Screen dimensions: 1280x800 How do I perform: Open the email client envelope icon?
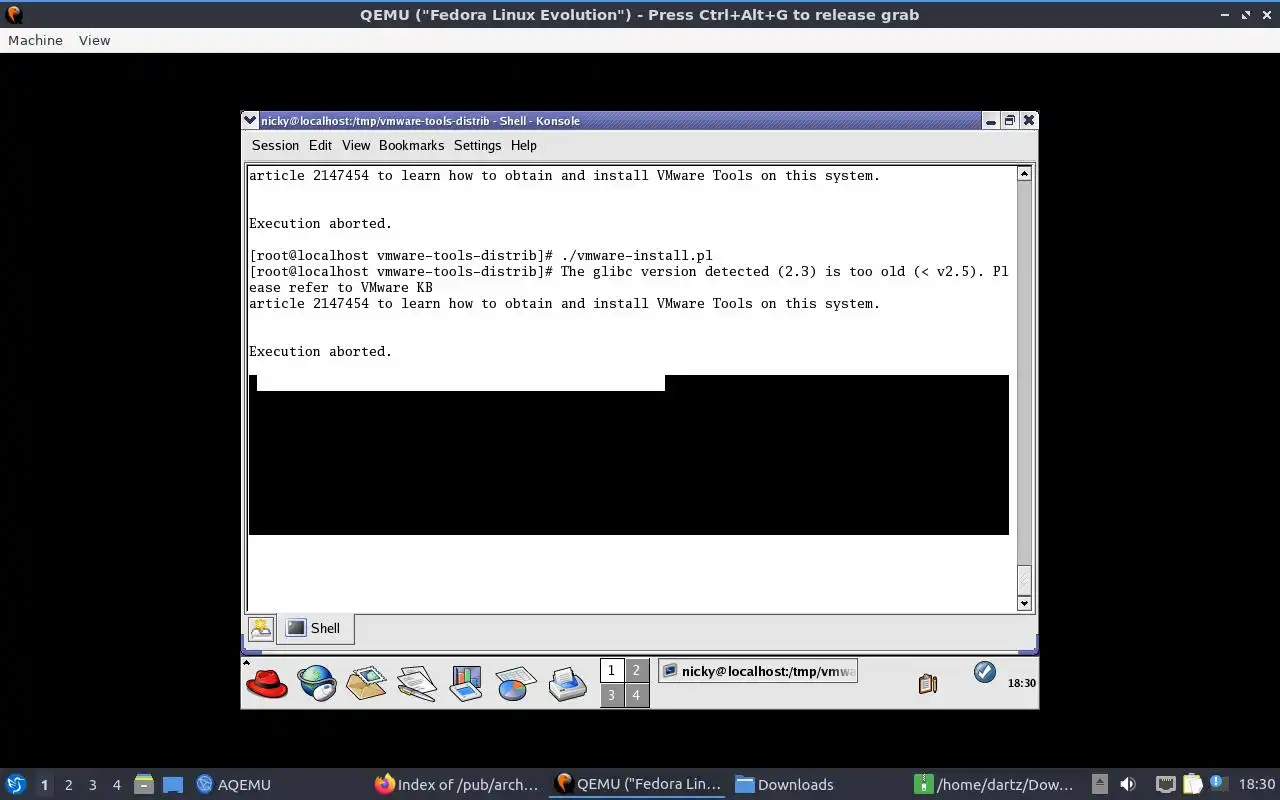tap(366, 683)
